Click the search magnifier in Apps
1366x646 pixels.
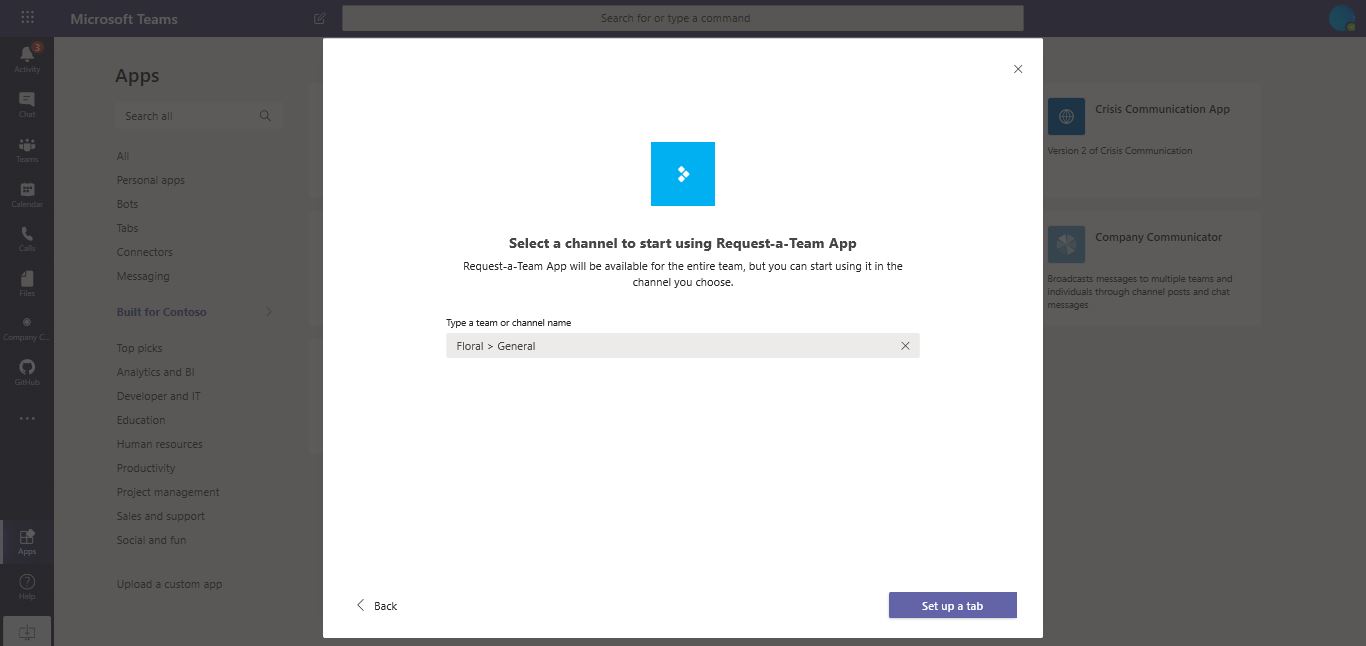(265, 116)
